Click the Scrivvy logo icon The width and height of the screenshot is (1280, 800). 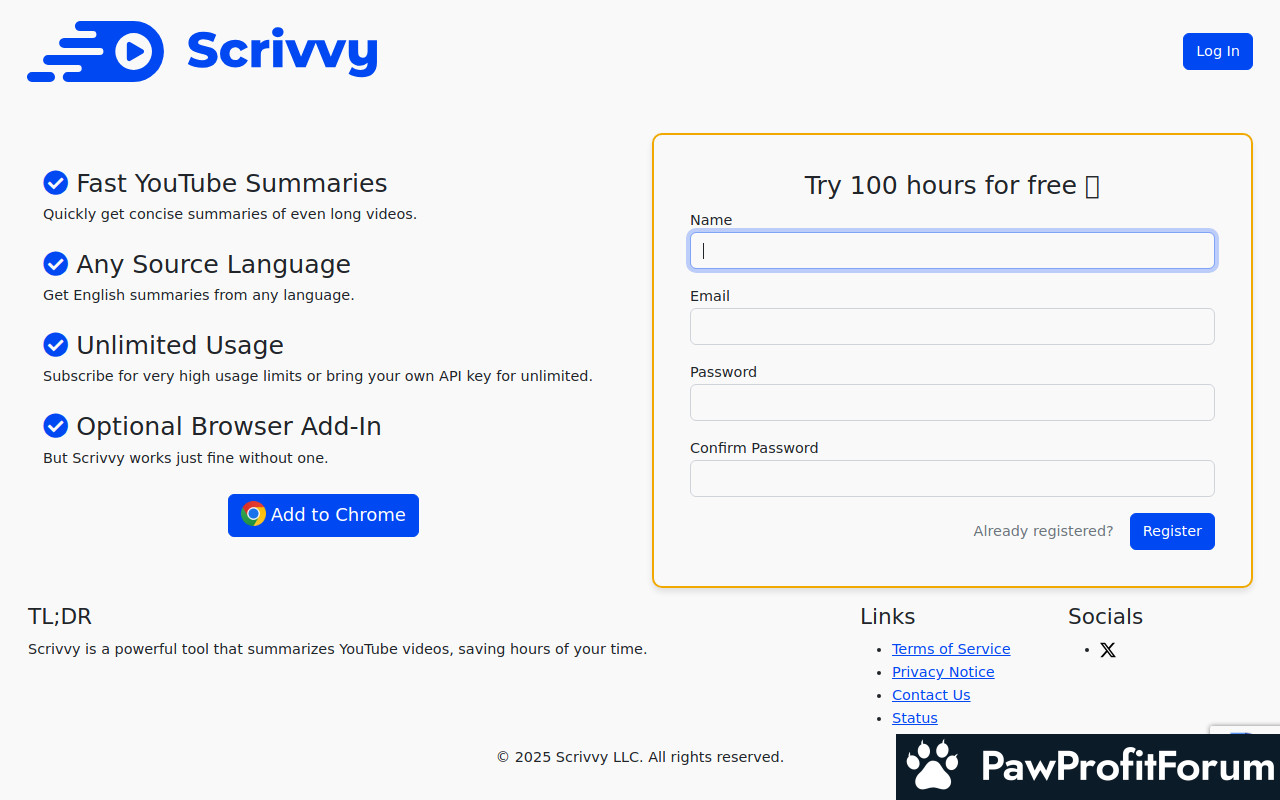96,51
